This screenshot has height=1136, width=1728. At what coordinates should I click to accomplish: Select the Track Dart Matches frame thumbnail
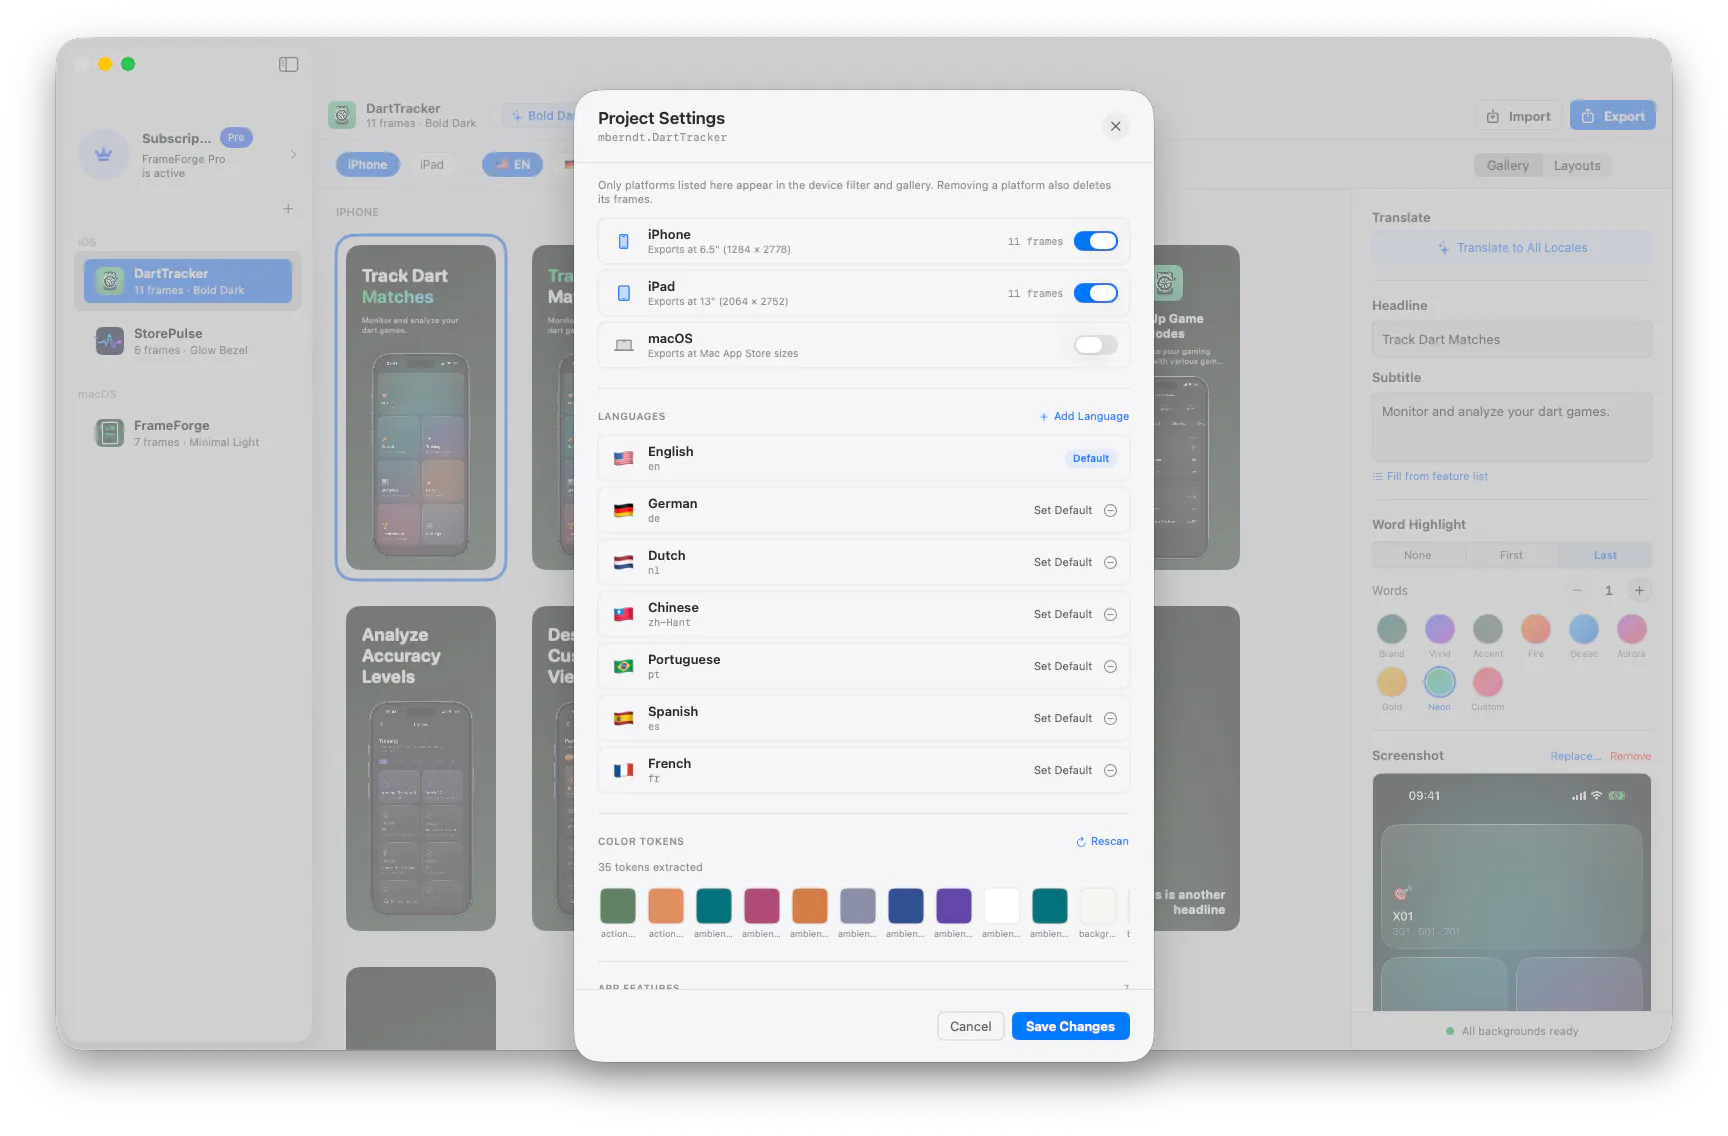pos(421,407)
